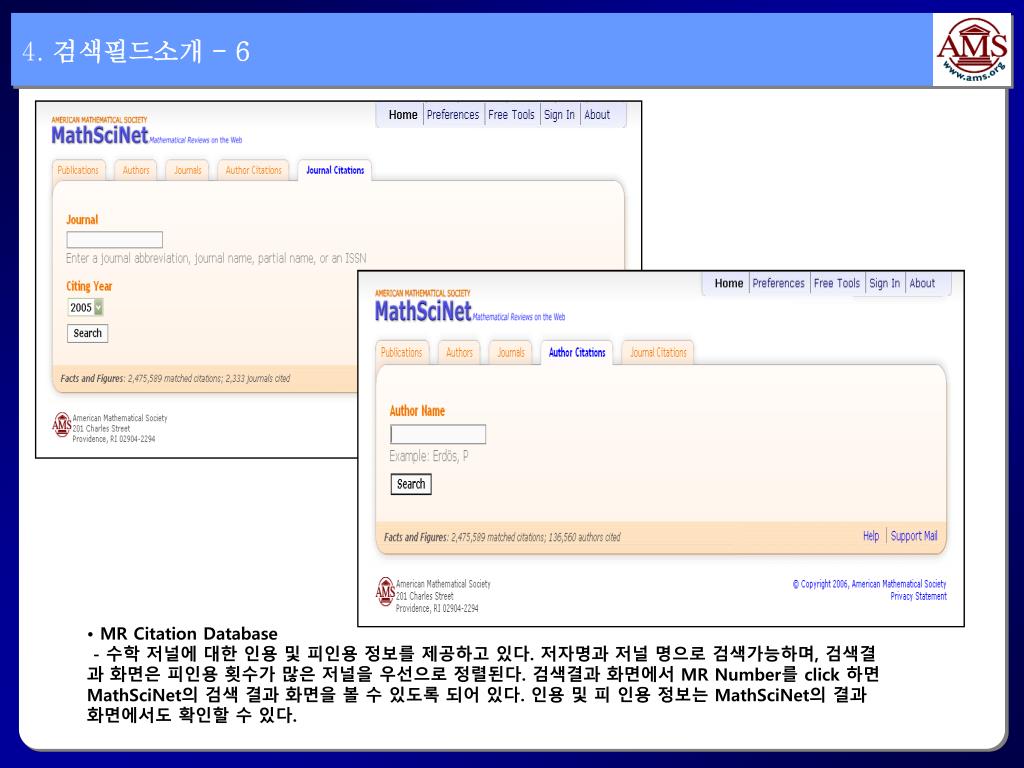
Task: Click AMS footer logo in Journal Citations window
Action: tap(61, 424)
